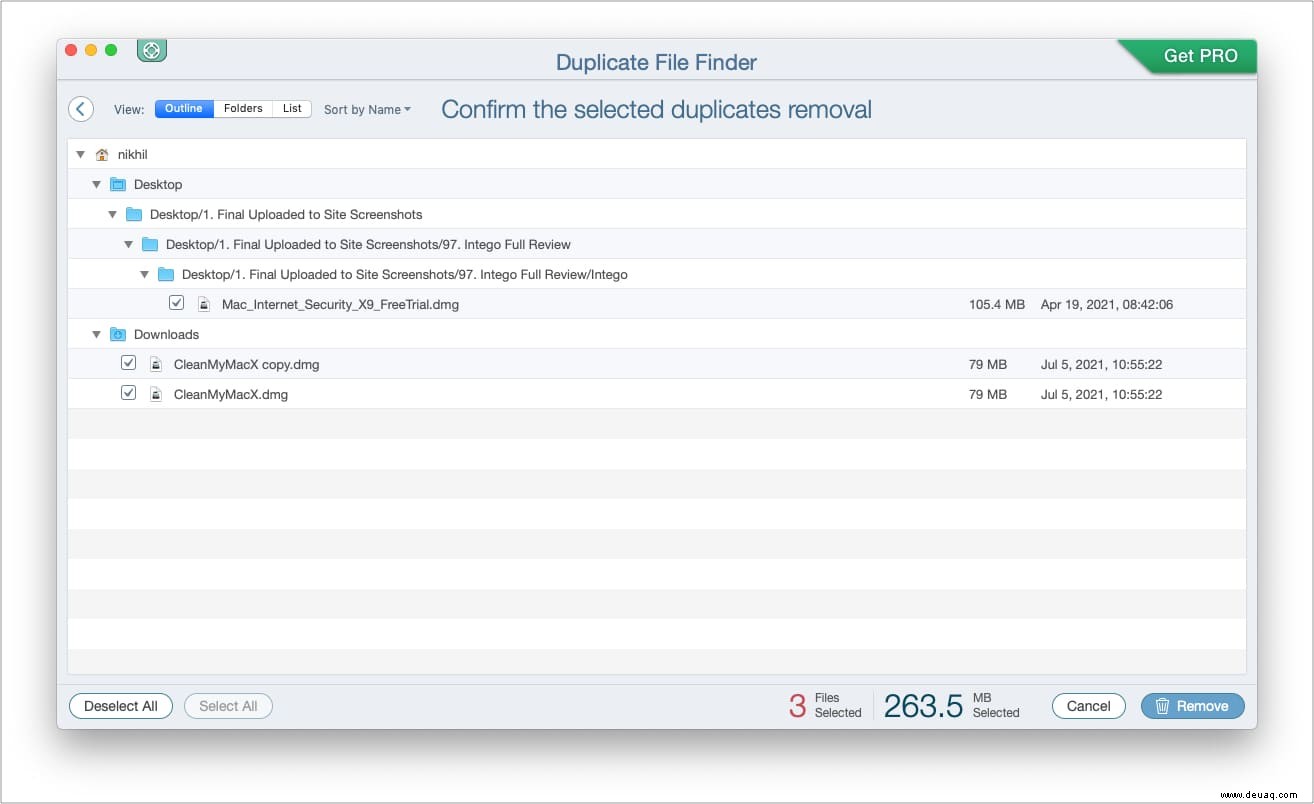Collapse Final Uploaded to Site Screenshots node
The image size is (1314, 804).
coord(113,215)
